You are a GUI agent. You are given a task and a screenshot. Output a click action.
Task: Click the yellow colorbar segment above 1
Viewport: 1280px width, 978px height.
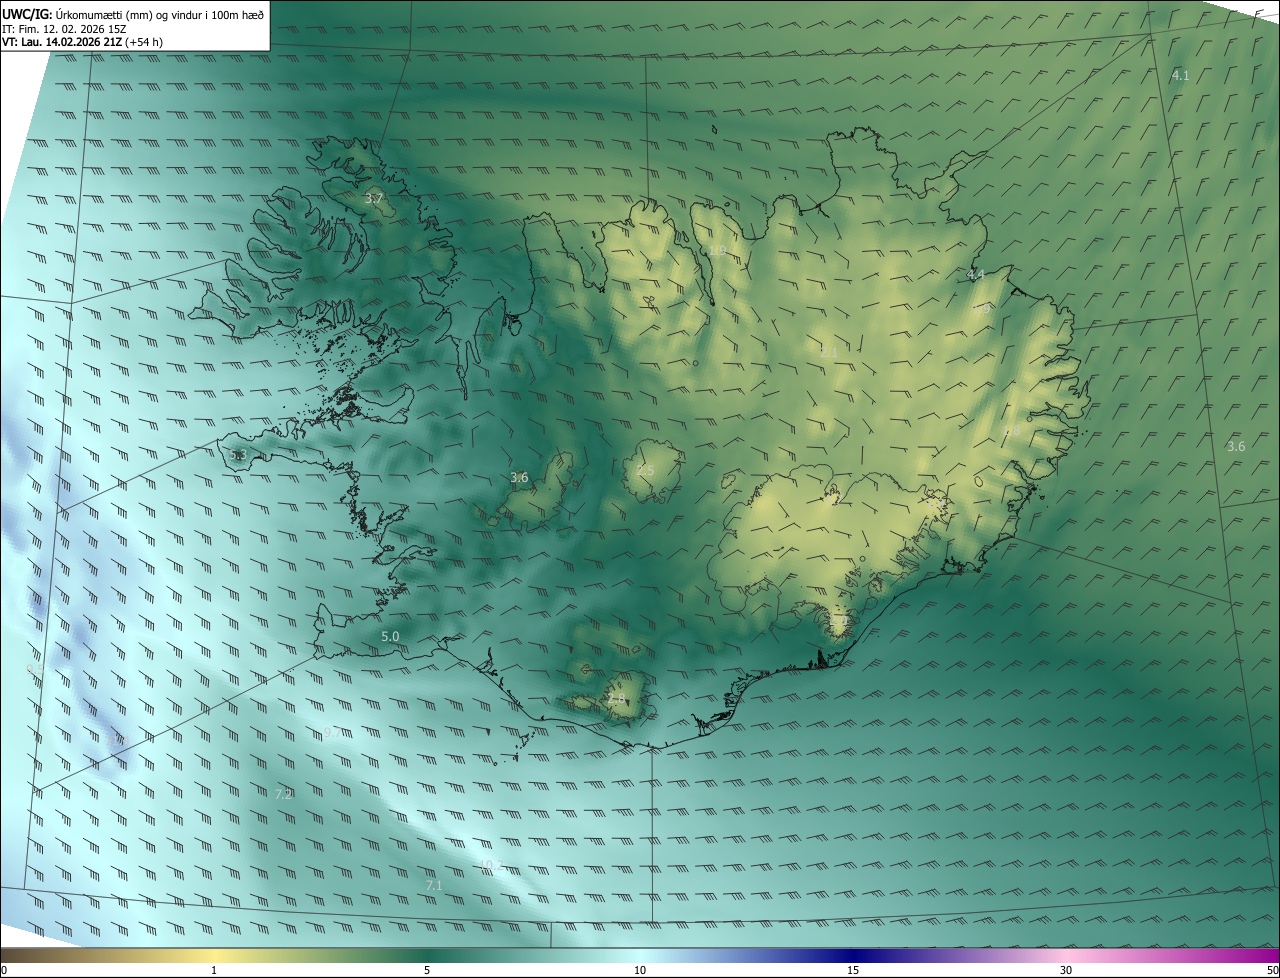pyautogui.click(x=214, y=956)
